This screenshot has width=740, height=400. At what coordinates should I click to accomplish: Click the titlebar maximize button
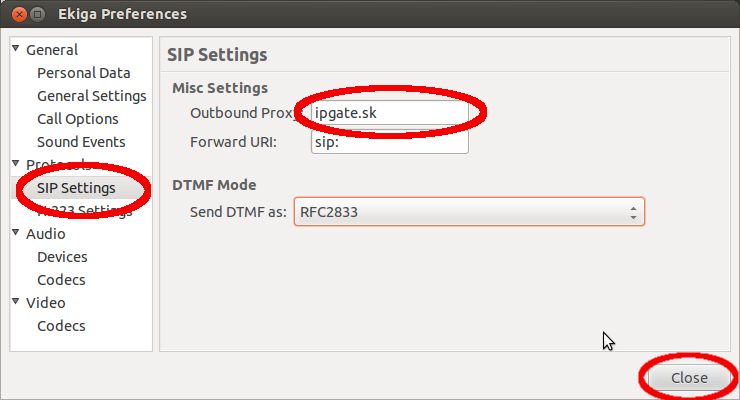[x=38, y=15]
